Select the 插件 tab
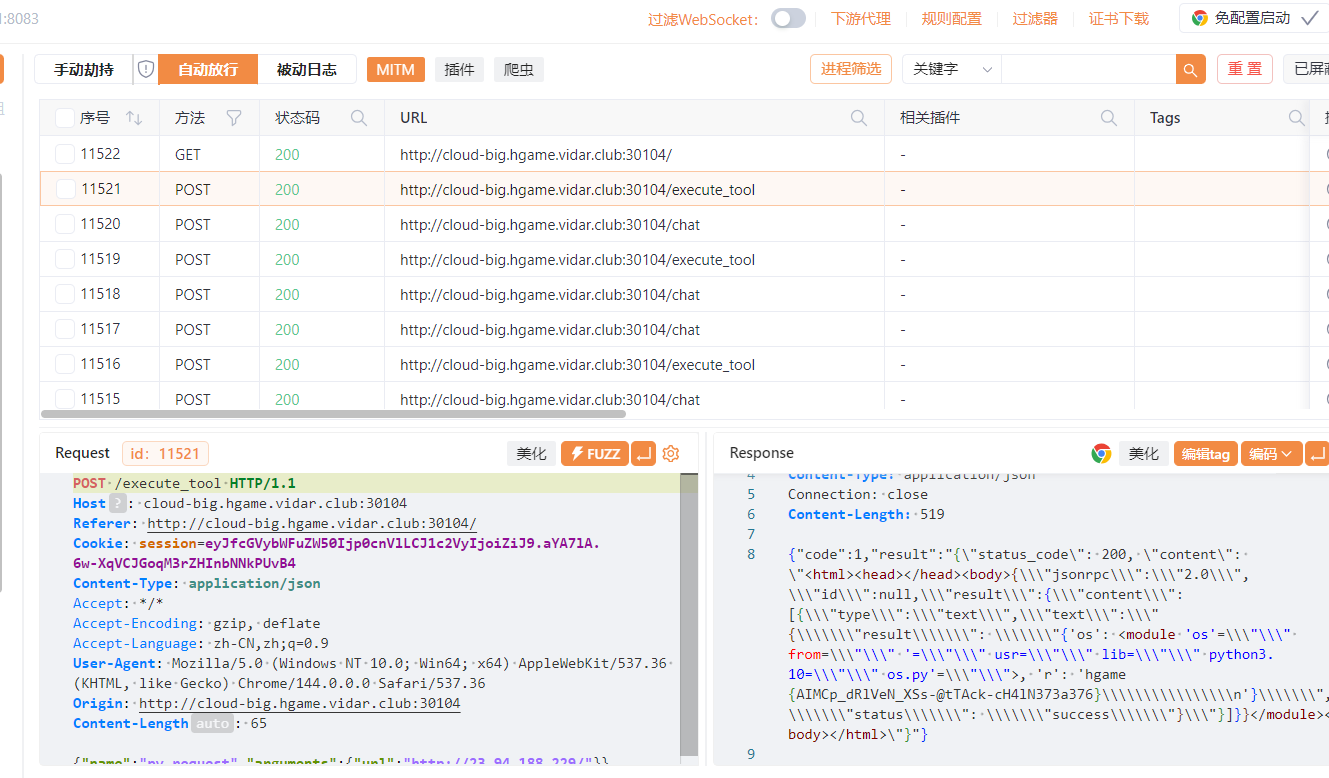 click(x=459, y=69)
